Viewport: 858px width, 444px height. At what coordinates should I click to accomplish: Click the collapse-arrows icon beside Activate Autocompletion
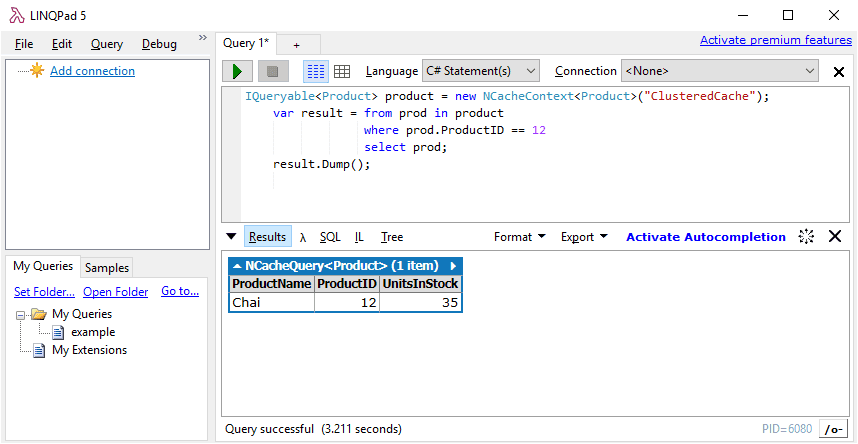coord(806,236)
